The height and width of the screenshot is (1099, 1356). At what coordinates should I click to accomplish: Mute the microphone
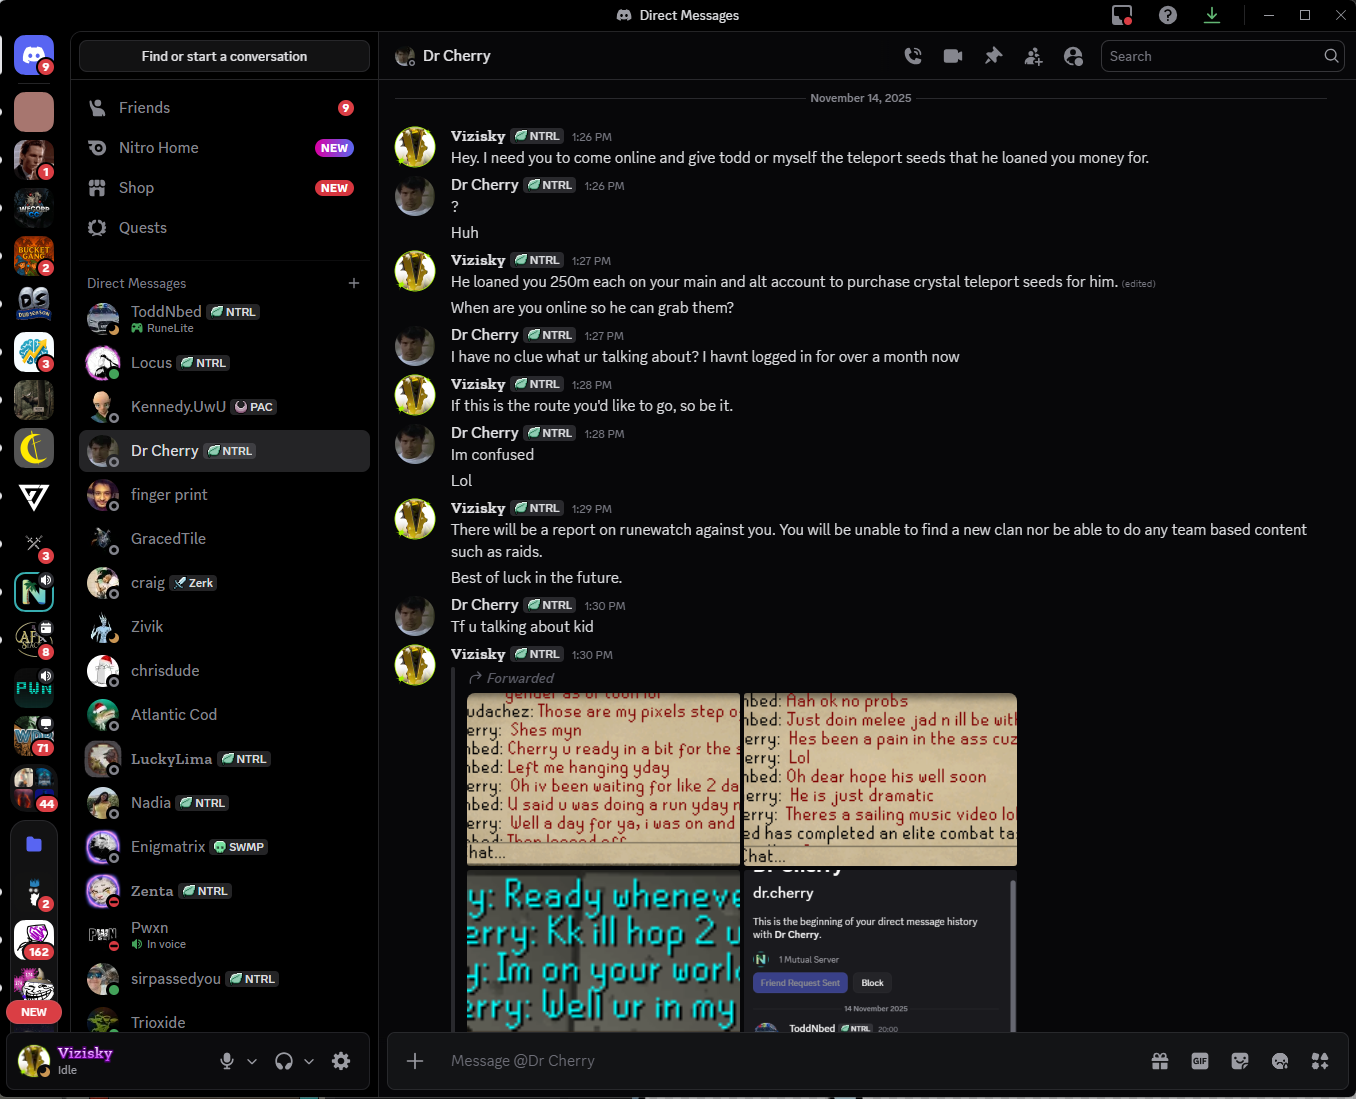[x=227, y=1061]
